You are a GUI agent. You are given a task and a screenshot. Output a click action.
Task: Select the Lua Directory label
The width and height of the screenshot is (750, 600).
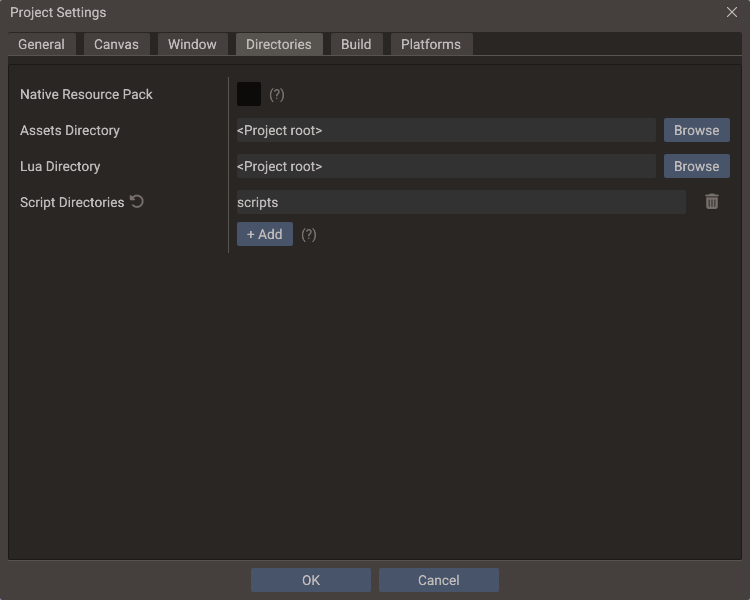pyautogui.click(x=60, y=166)
